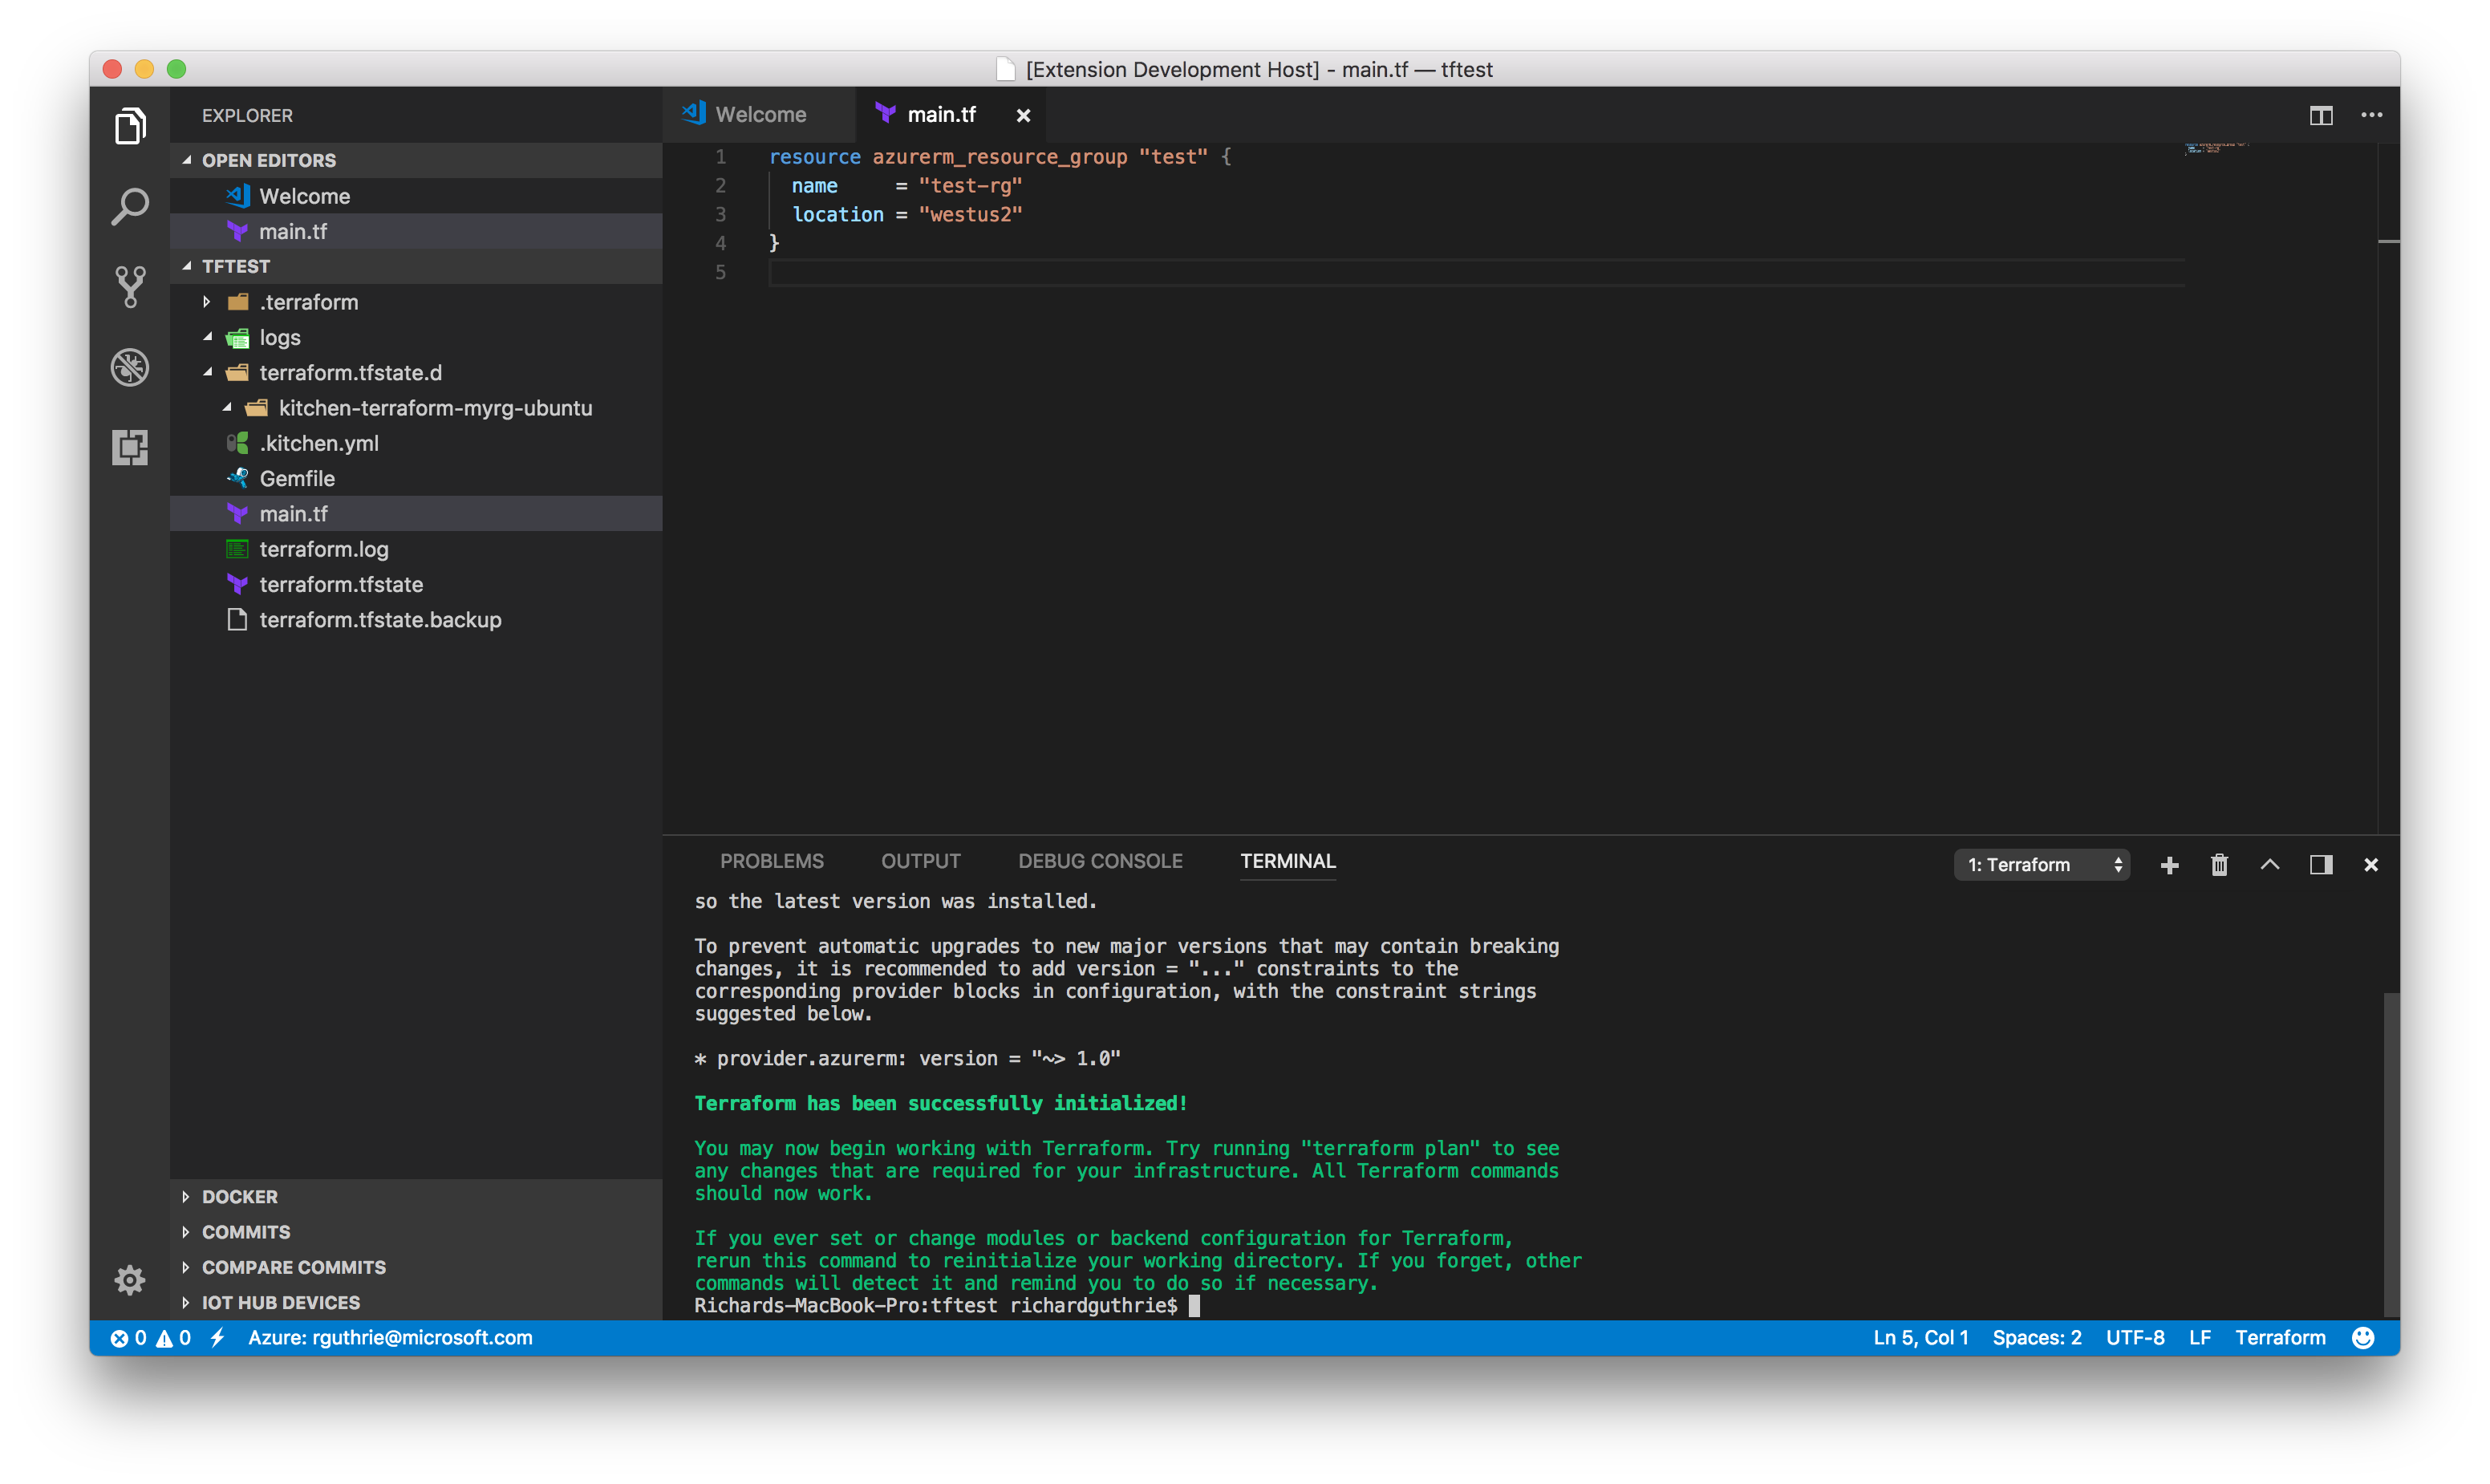Viewport: 2490px width, 1484px height.
Task: Change indentation via 'Spaces: 2'
Action: pos(2036,1338)
